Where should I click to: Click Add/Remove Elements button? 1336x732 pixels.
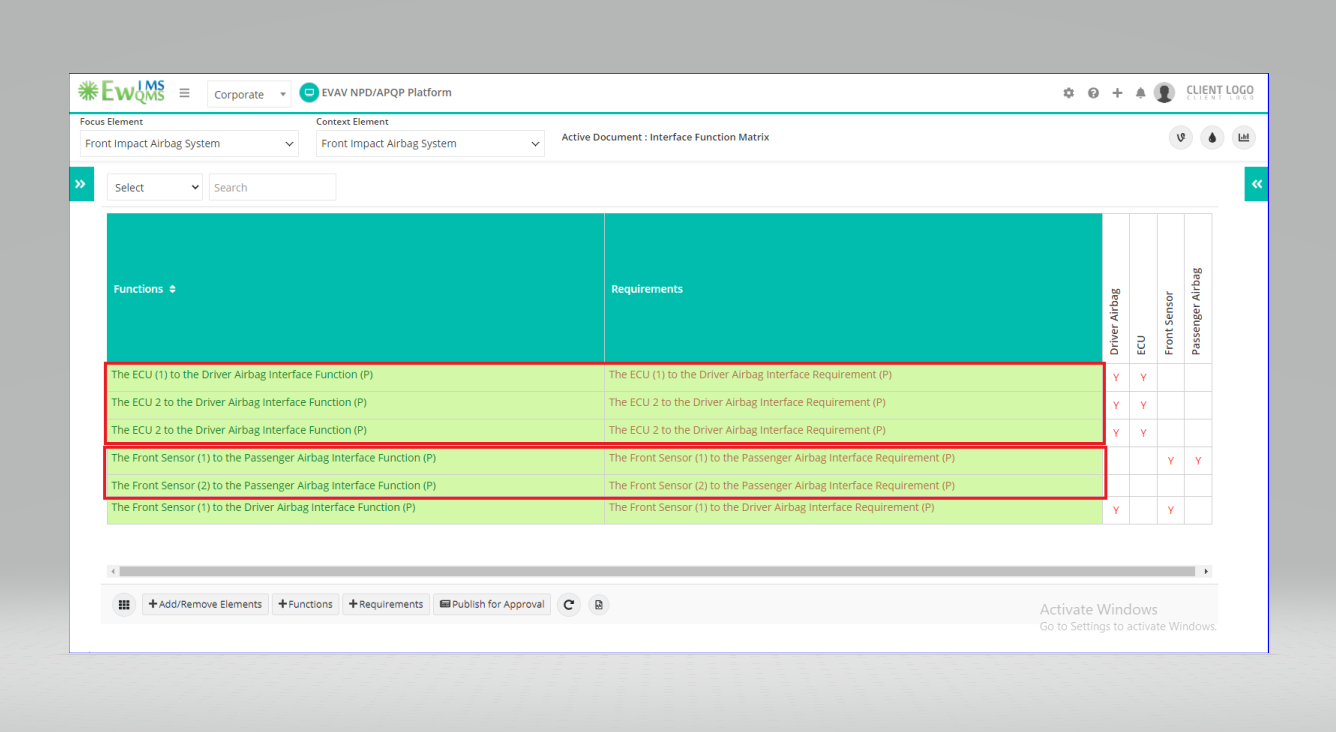(x=205, y=604)
